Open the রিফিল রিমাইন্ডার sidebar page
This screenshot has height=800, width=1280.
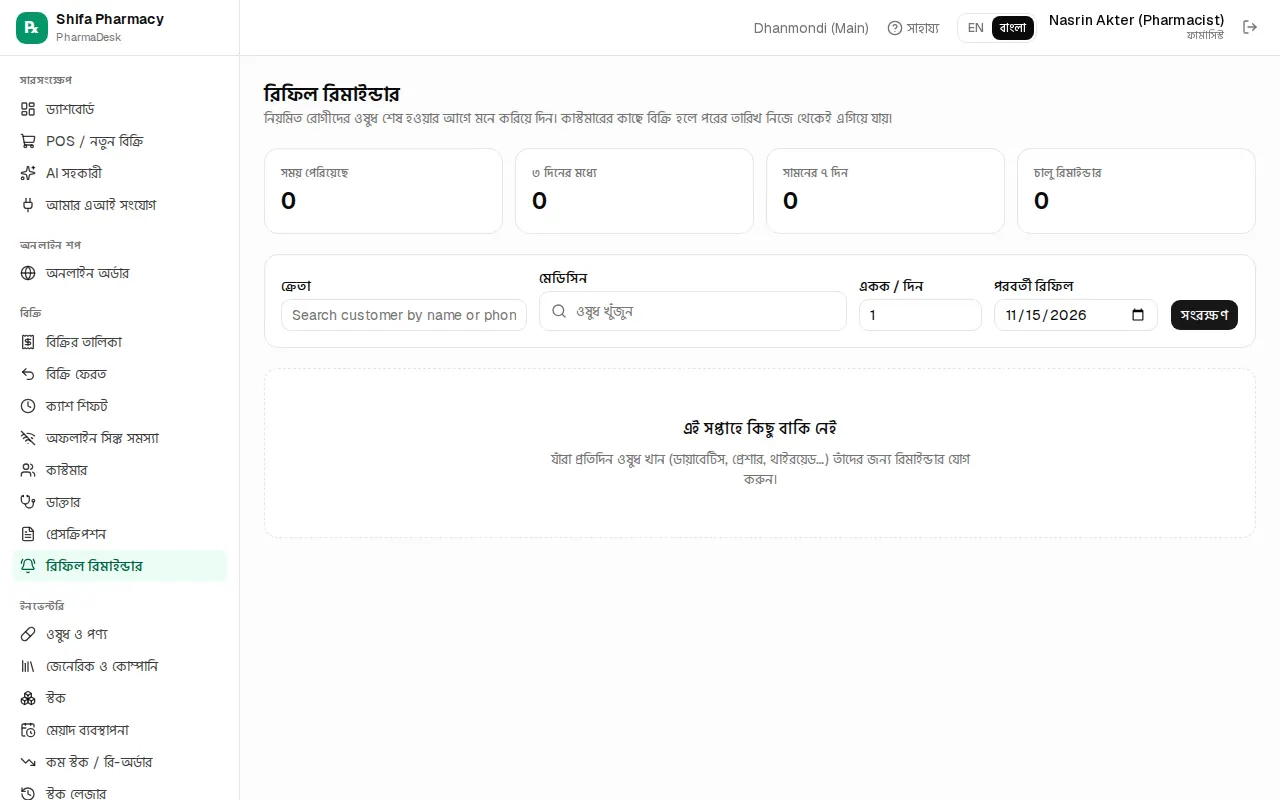120,566
